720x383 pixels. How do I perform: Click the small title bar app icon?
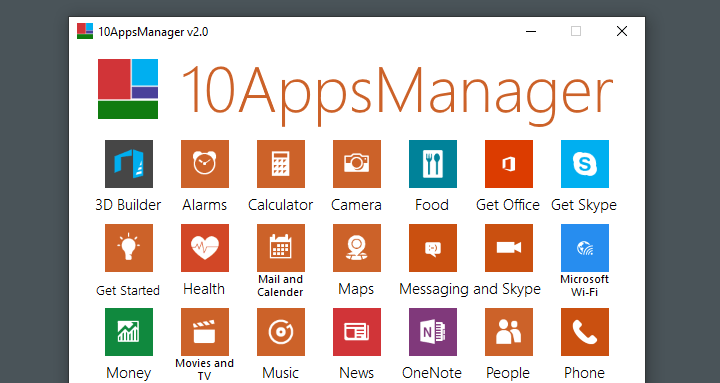click(x=85, y=31)
